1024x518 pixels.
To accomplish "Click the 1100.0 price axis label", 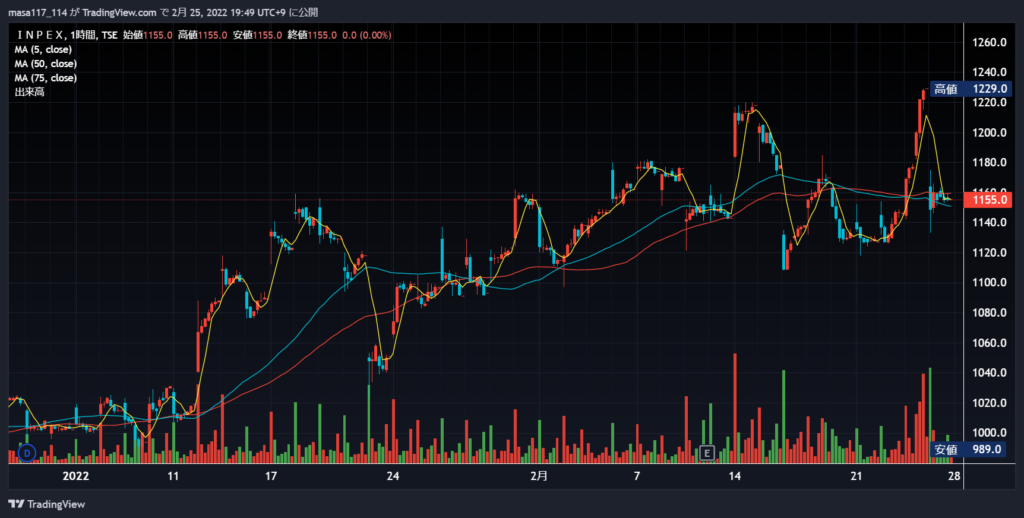I will tap(989, 283).
